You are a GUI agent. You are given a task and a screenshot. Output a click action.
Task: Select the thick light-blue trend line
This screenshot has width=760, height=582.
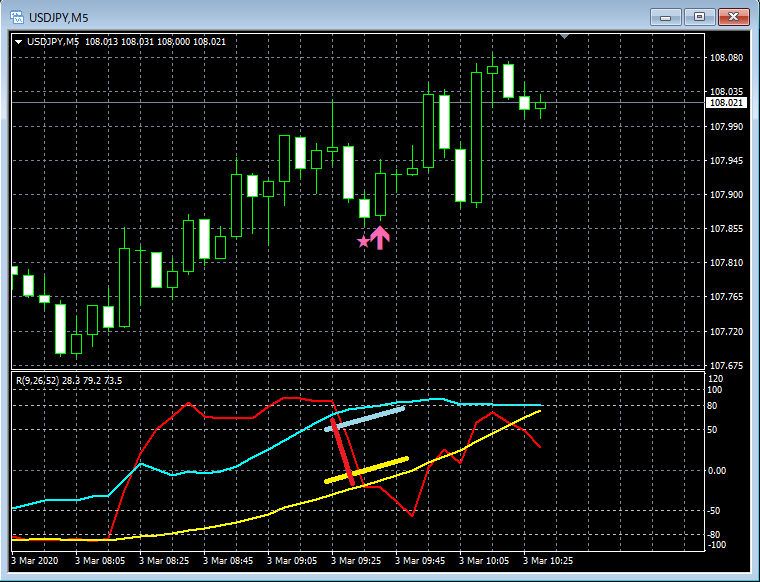[364, 419]
